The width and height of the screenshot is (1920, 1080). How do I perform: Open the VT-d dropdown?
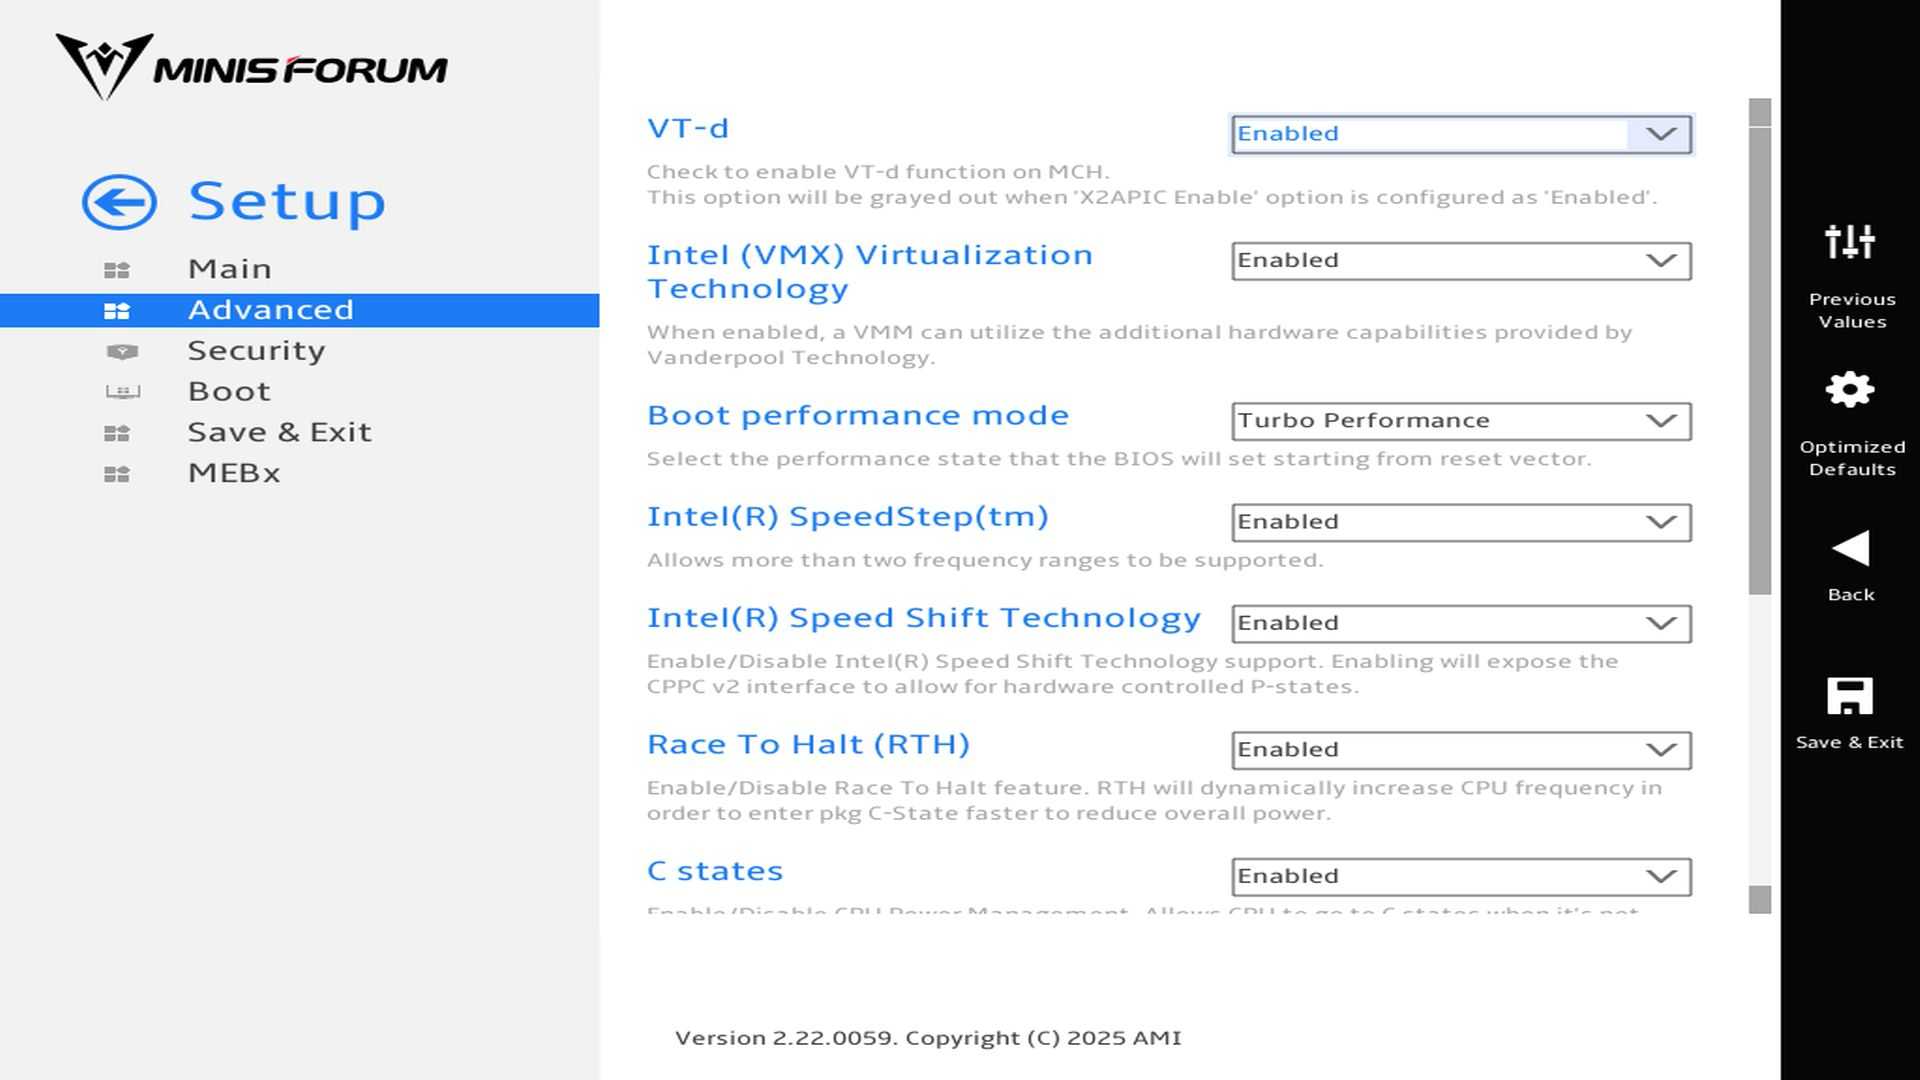1460,134
